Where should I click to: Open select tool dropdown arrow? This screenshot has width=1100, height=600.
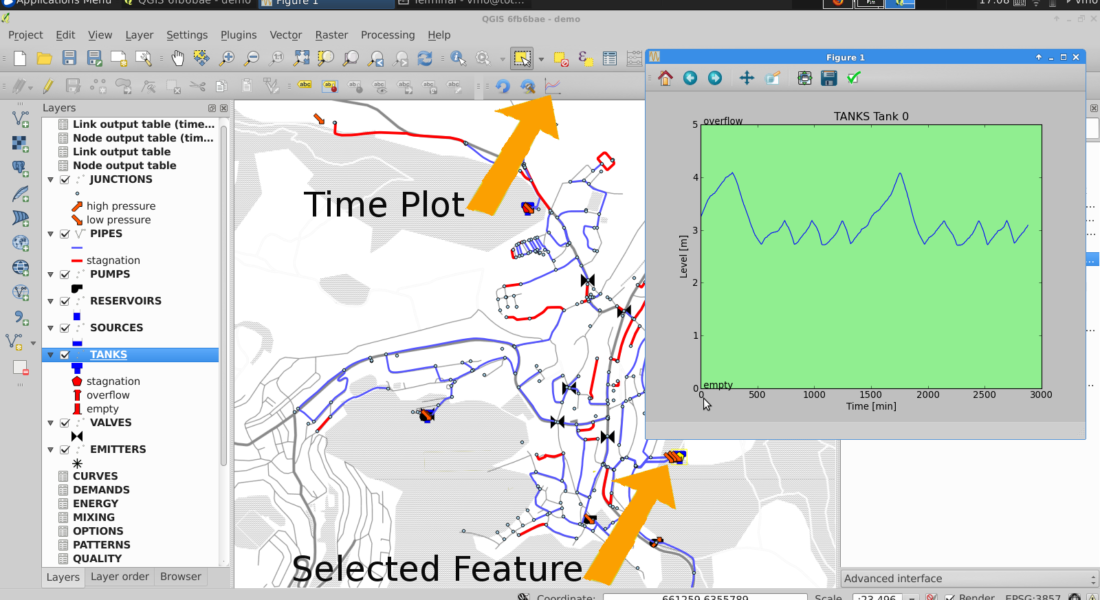541,60
